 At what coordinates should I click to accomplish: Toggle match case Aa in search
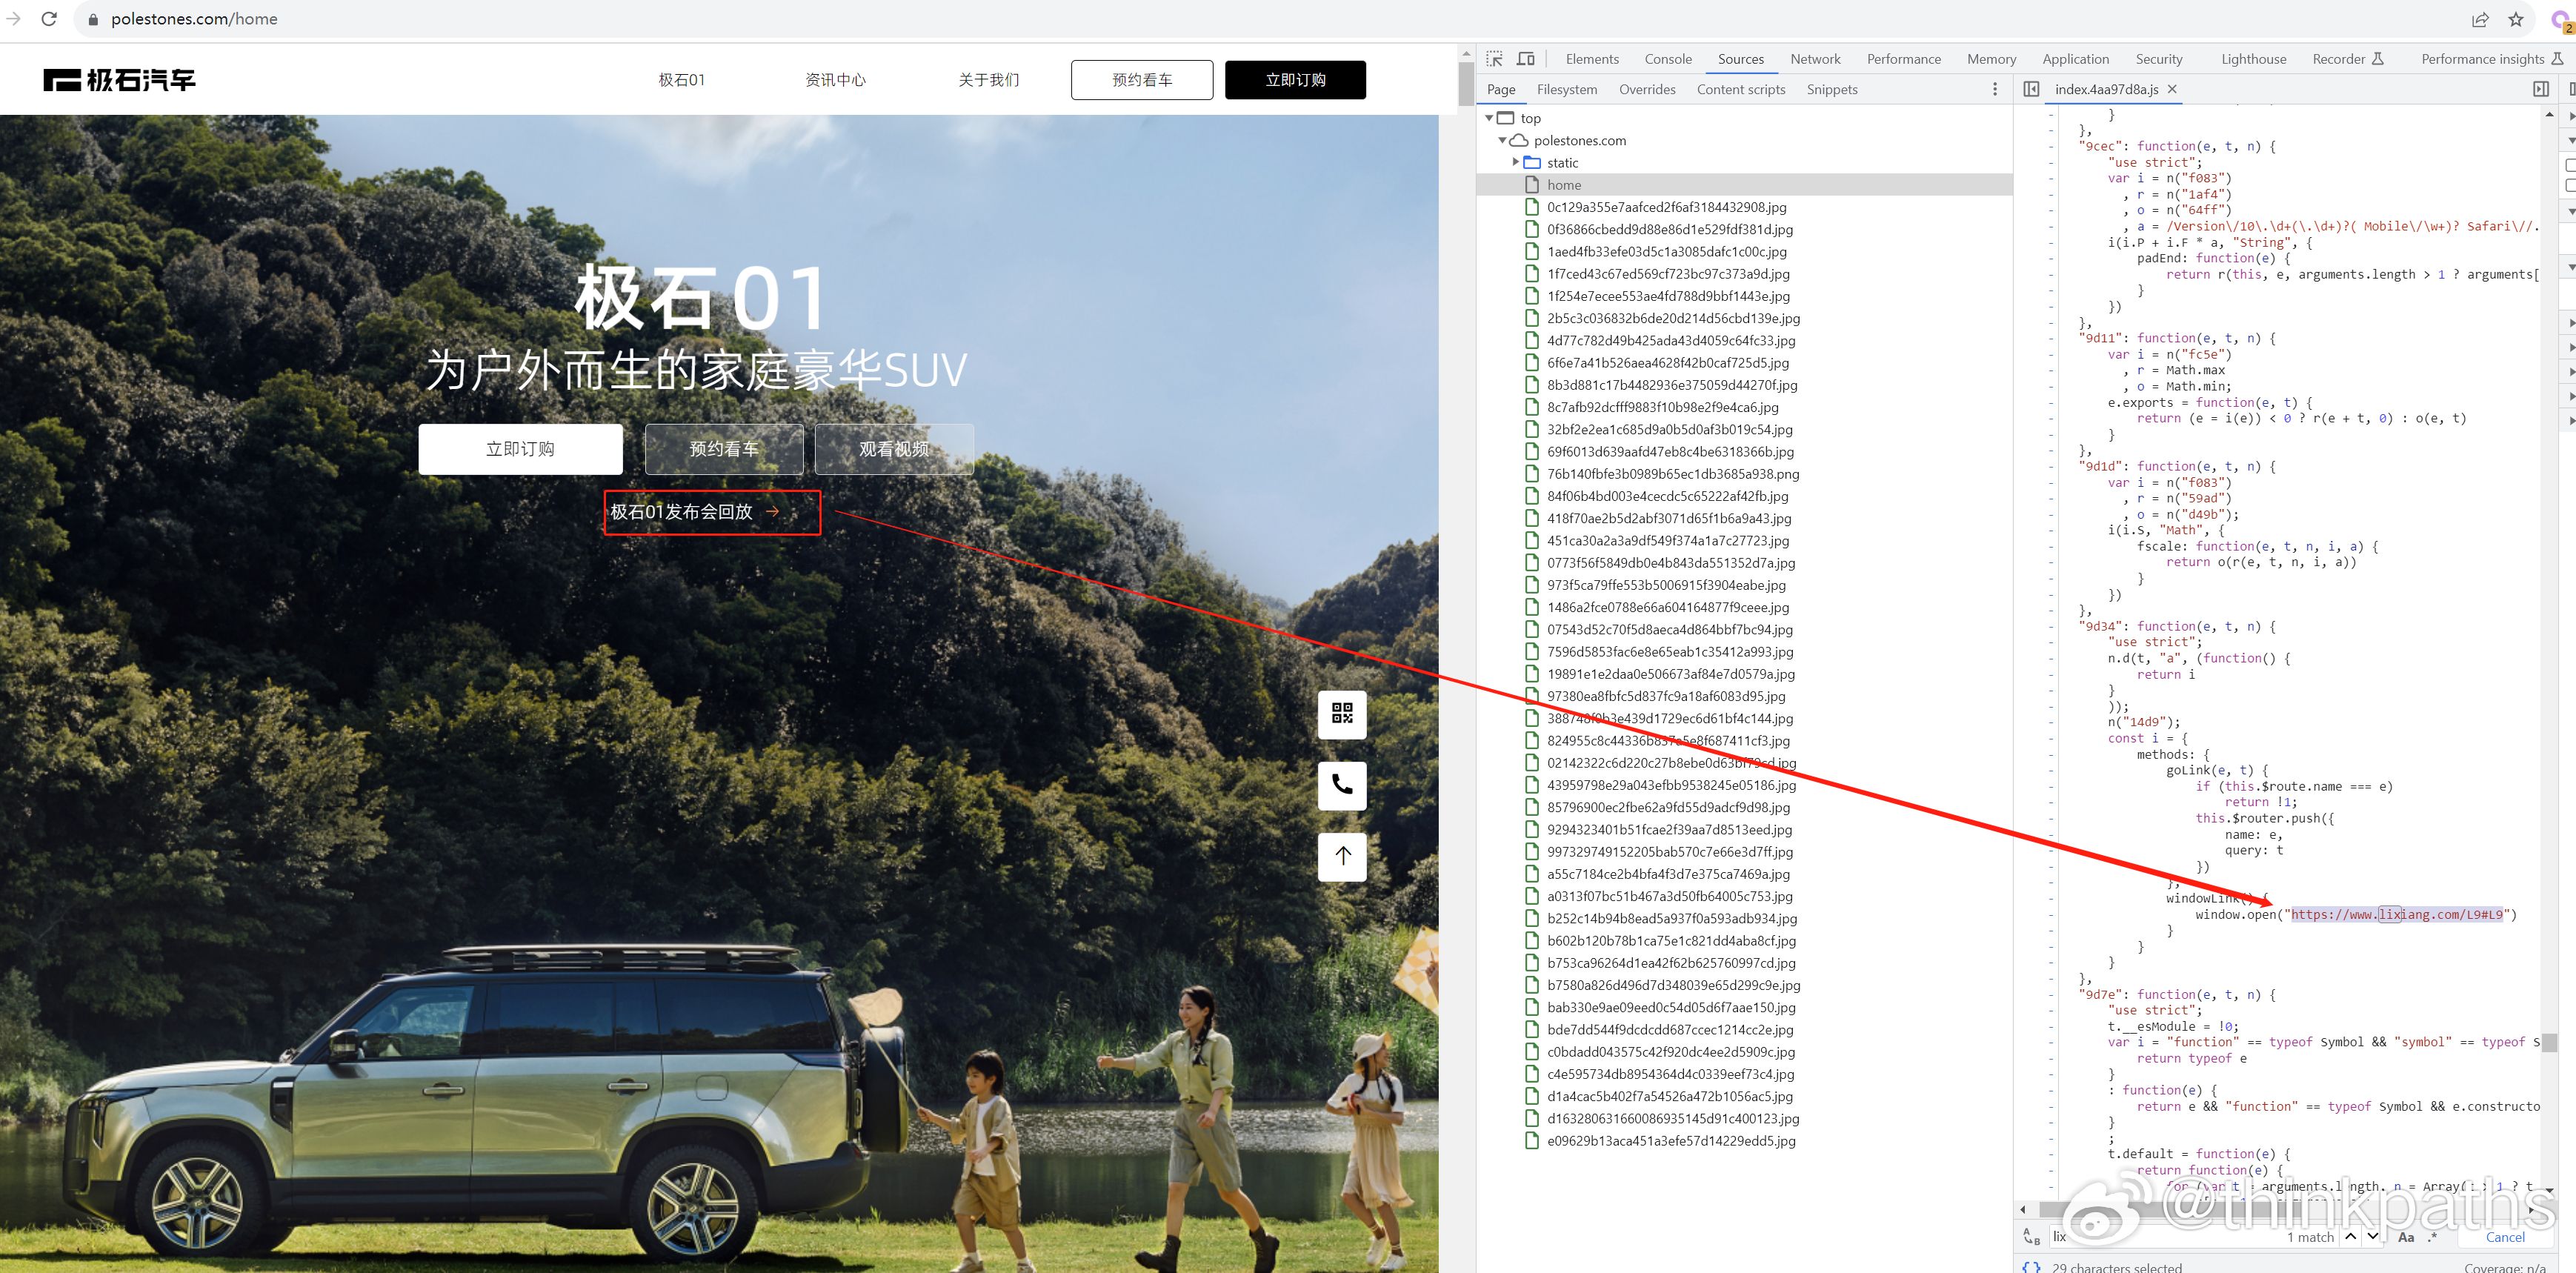[2406, 1237]
